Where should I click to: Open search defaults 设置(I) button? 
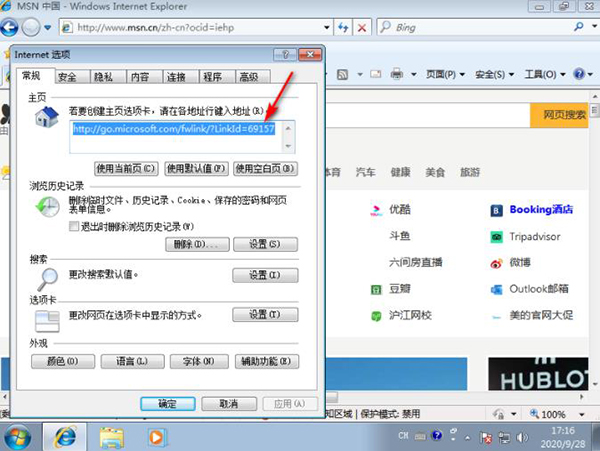(265, 275)
